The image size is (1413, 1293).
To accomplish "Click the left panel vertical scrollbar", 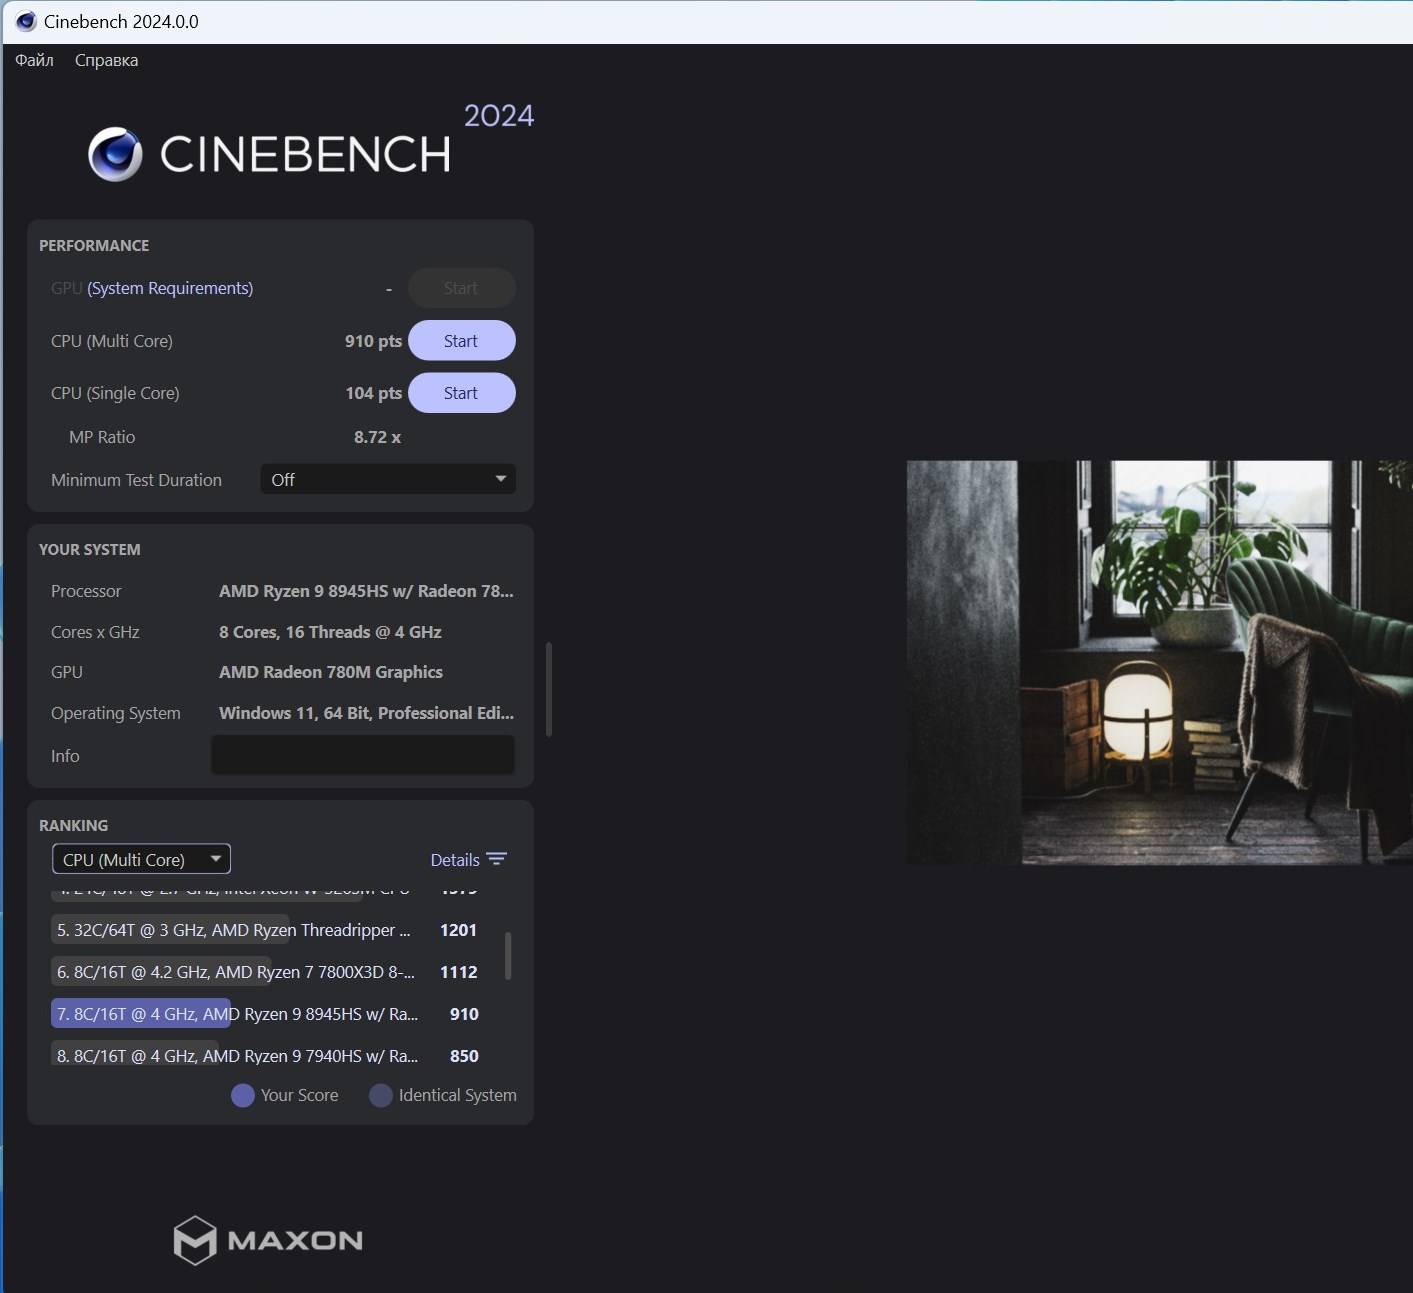I will [549, 689].
